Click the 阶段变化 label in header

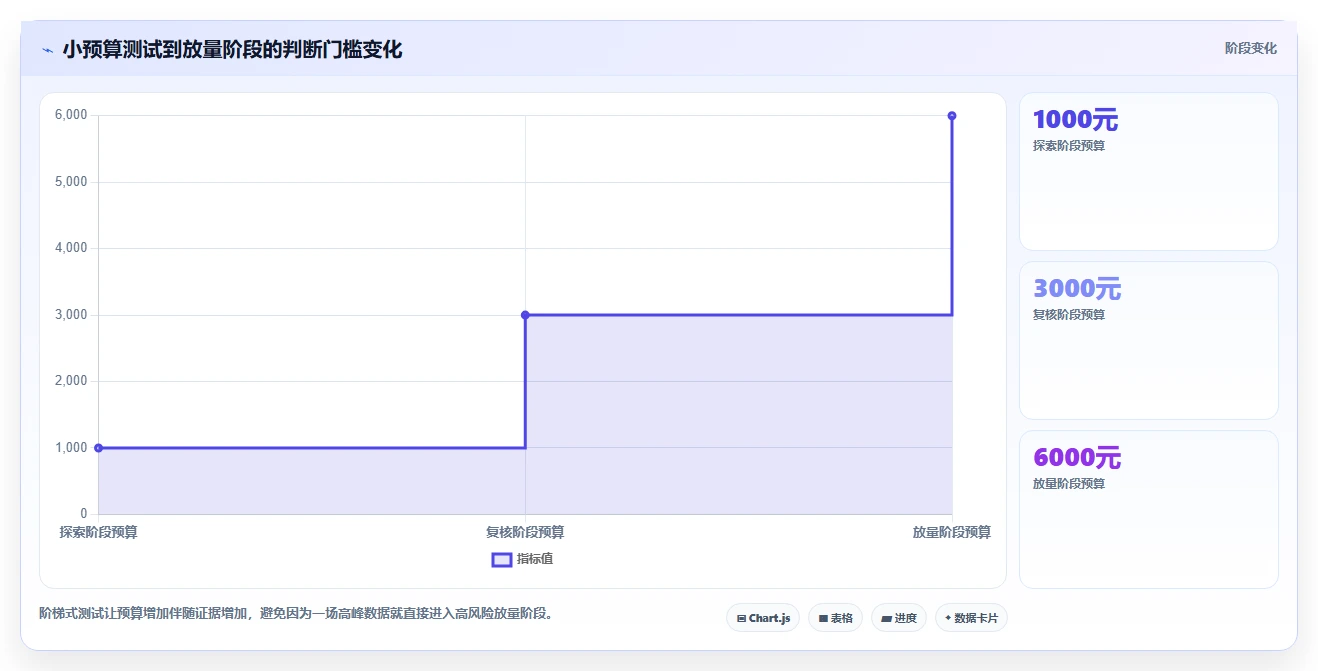[x=1250, y=48]
